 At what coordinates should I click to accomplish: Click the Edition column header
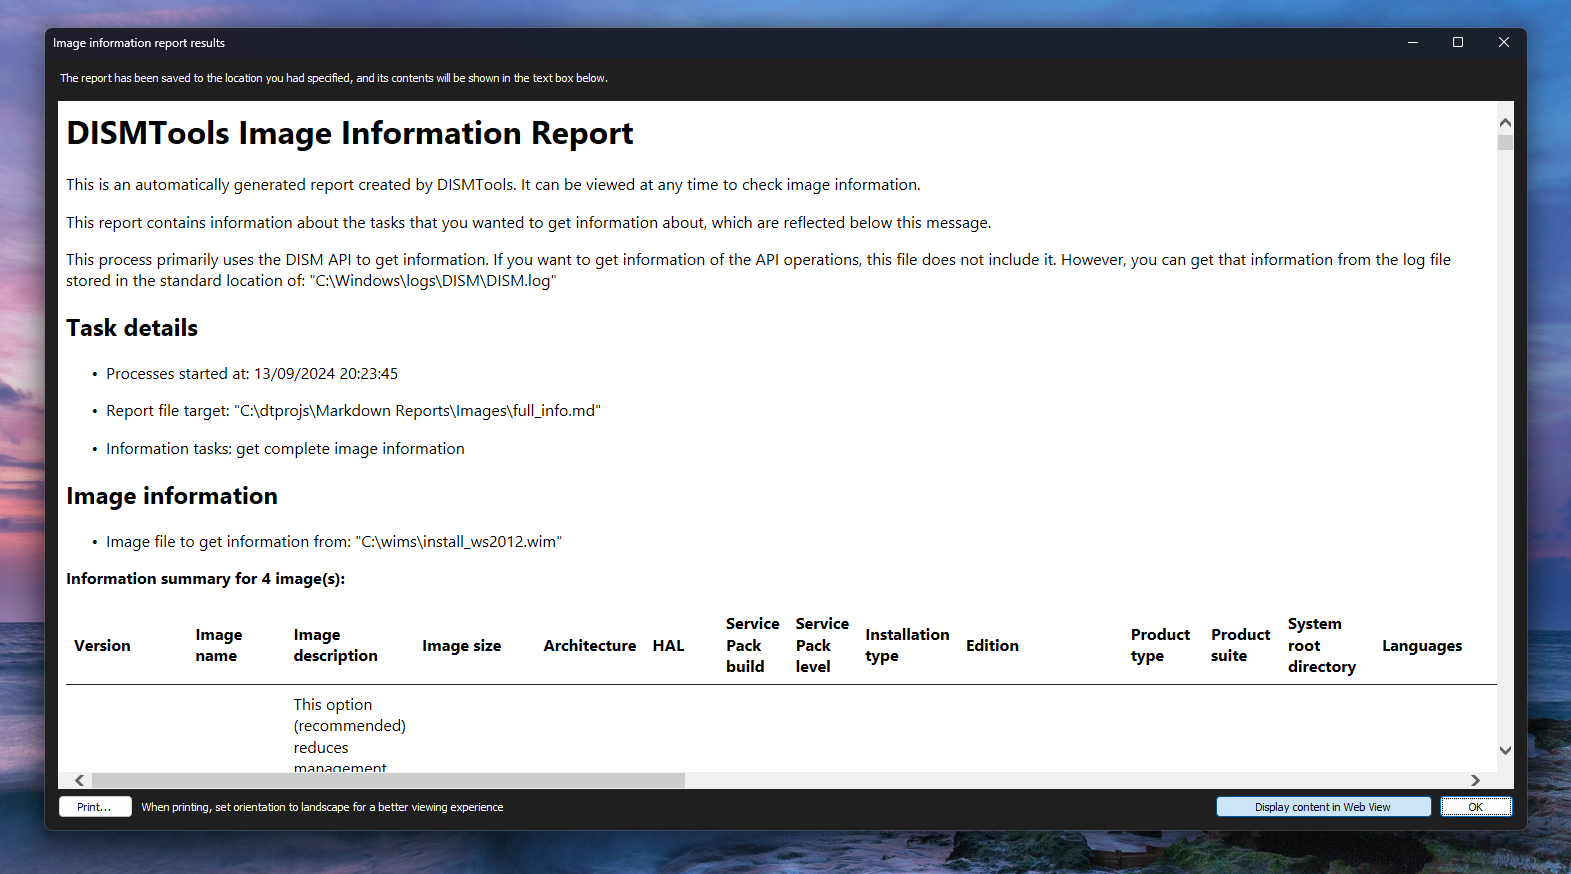992,646
